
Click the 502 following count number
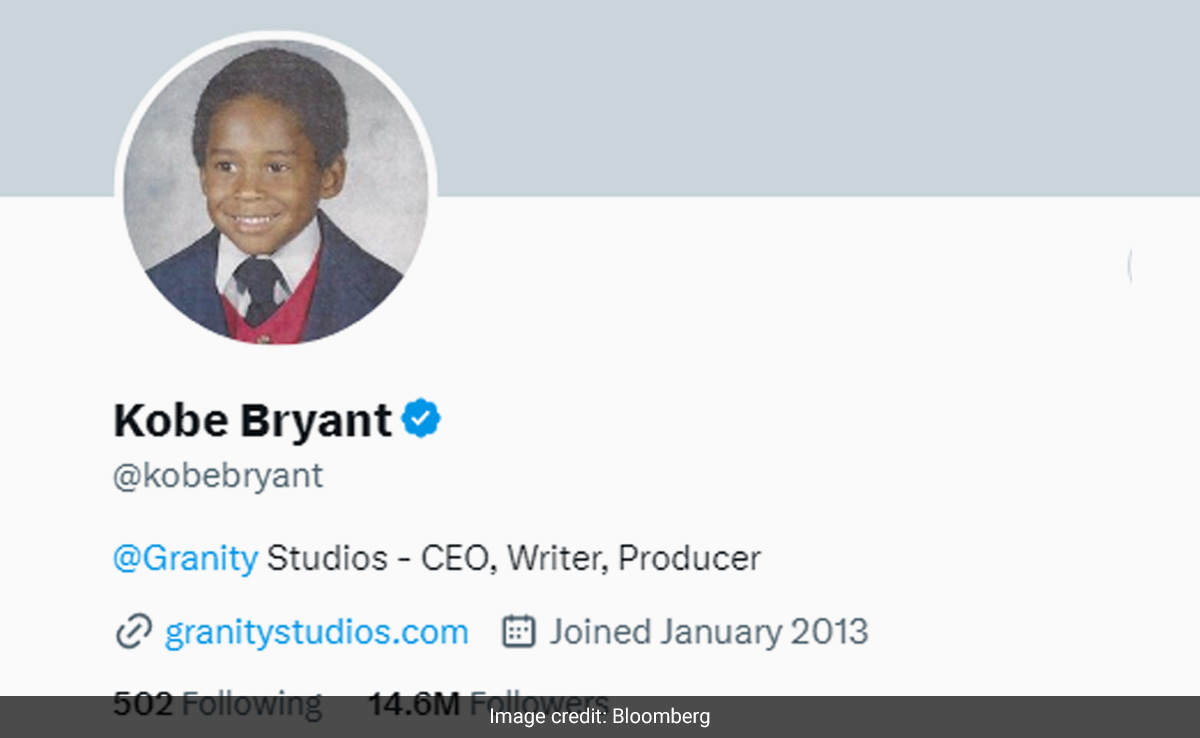(143, 703)
